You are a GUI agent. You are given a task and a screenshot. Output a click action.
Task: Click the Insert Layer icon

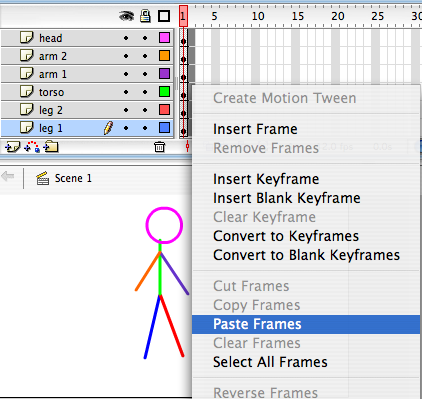[x=13, y=147]
